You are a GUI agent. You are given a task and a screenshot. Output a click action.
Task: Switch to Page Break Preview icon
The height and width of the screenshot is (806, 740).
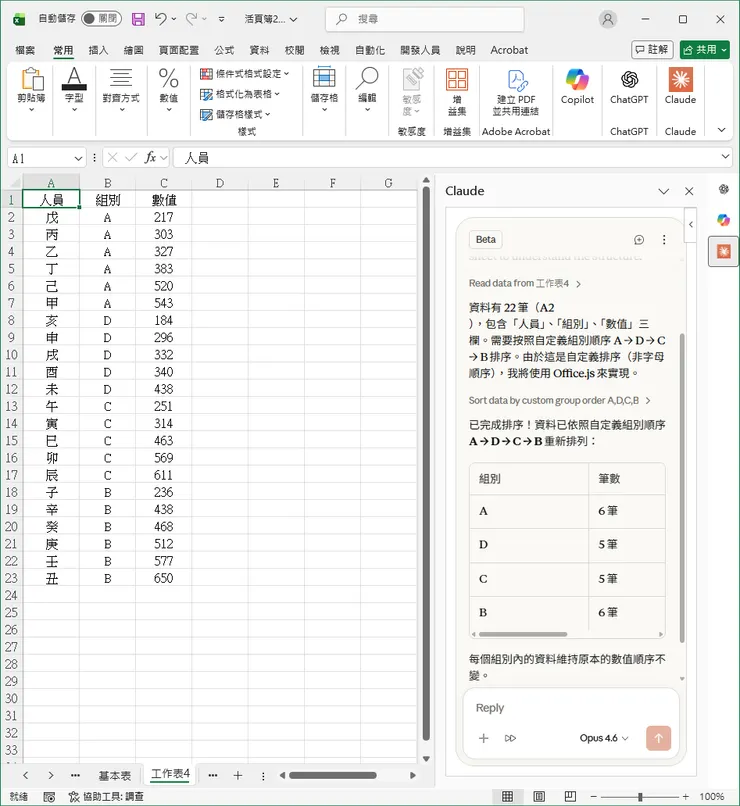click(570, 796)
